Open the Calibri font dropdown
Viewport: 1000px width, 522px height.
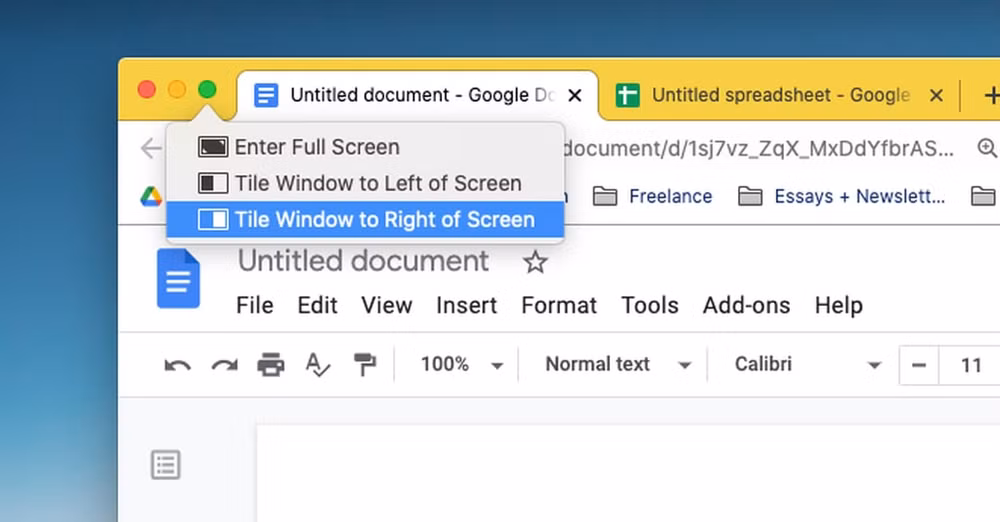807,364
